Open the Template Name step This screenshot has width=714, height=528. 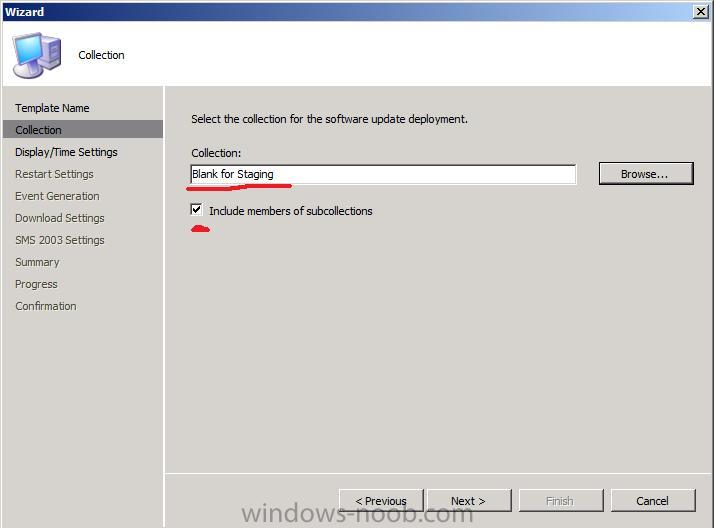pos(52,108)
